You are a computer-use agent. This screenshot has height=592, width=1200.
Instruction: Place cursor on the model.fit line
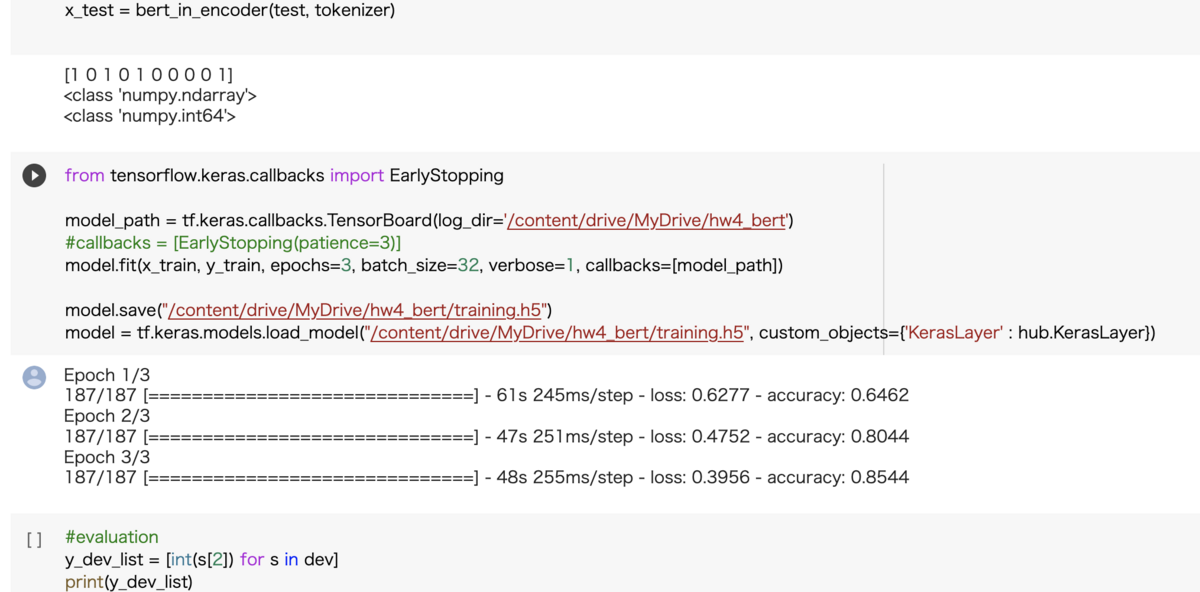pos(424,266)
